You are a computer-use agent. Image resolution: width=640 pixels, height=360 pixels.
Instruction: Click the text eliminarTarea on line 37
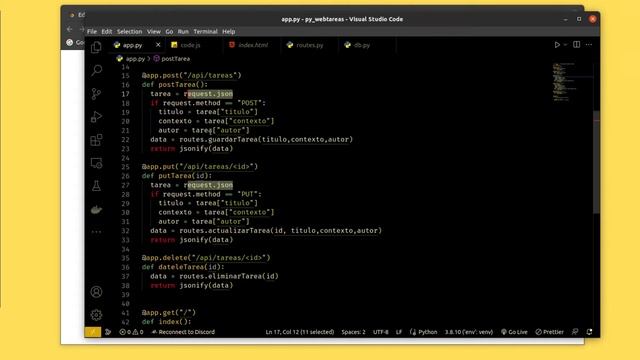pyautogui.click(x=235, y=276)
